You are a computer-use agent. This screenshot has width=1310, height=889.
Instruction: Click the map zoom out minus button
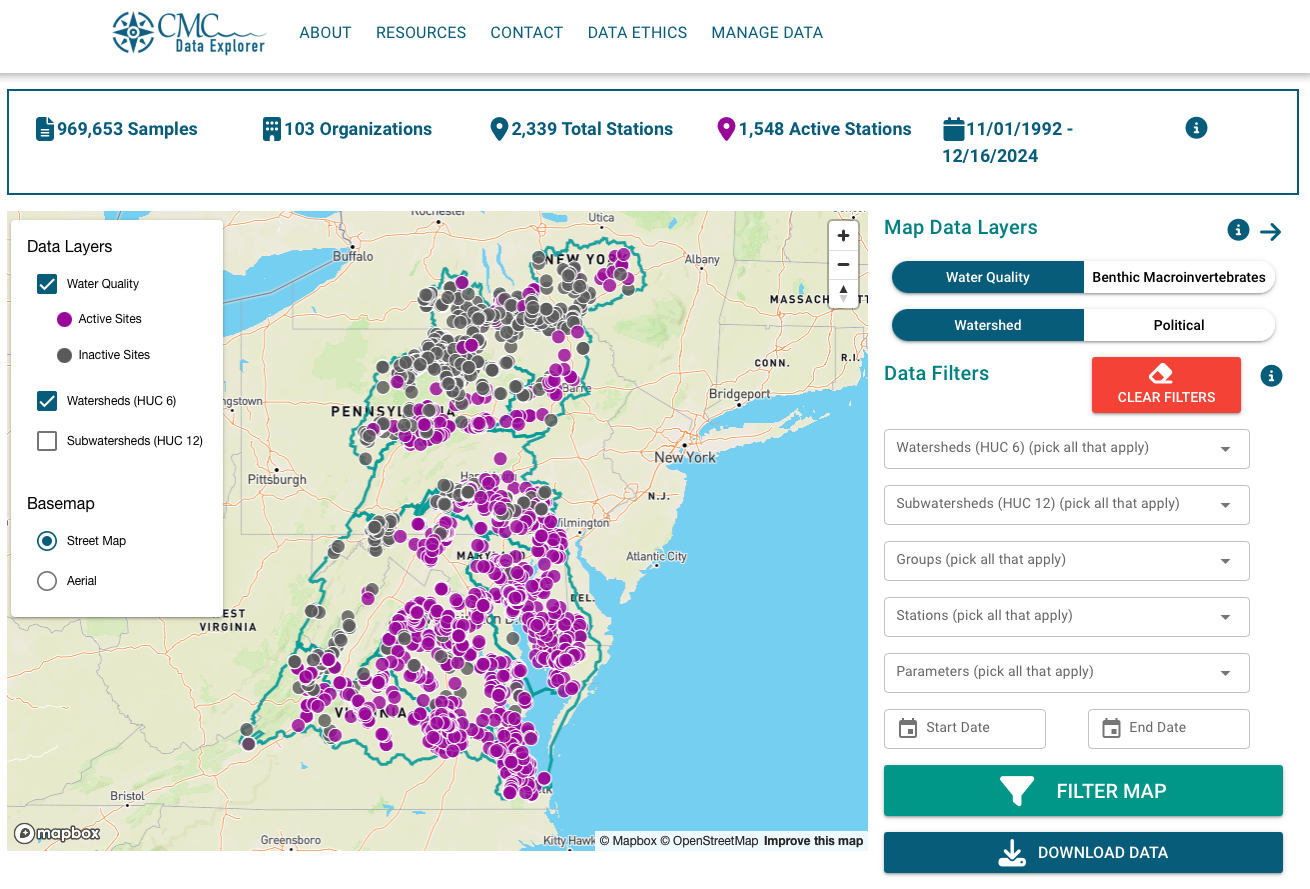click(x=843, y=265)
